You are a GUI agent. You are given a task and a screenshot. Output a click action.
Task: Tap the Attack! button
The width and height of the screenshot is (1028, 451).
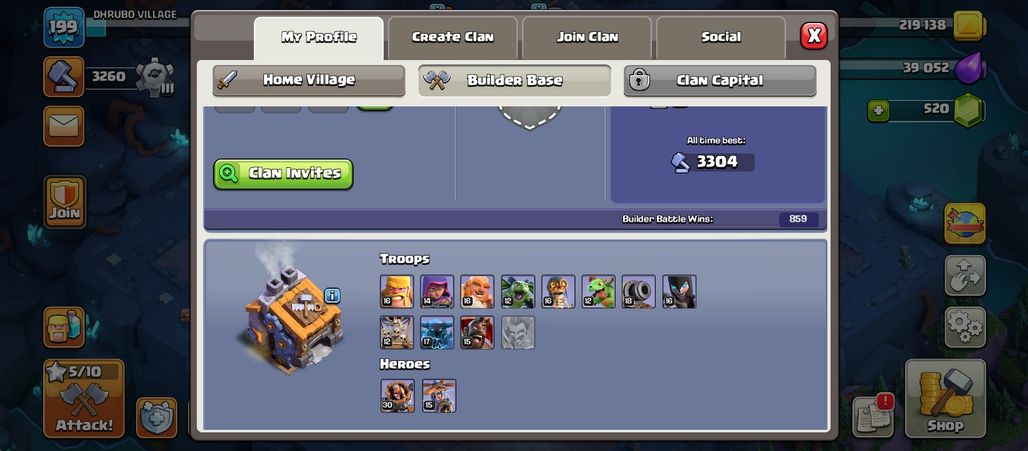click(x=84, y=399)
